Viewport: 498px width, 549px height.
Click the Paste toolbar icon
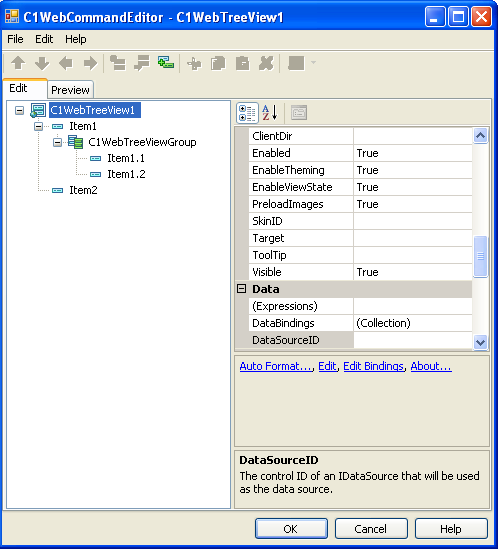pyautogui.click(x=242, y=64)
